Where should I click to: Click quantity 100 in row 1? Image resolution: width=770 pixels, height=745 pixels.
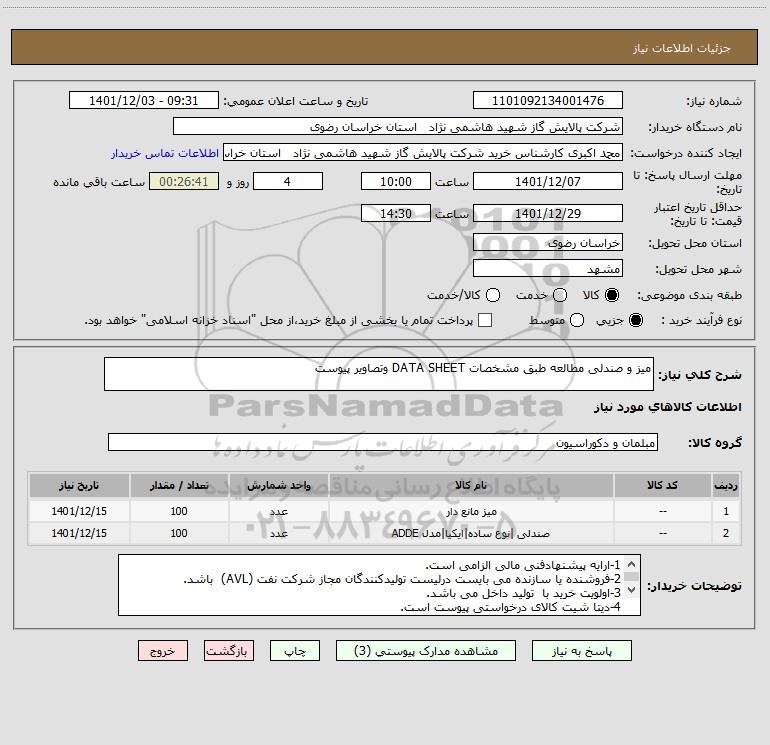(179, 511)
